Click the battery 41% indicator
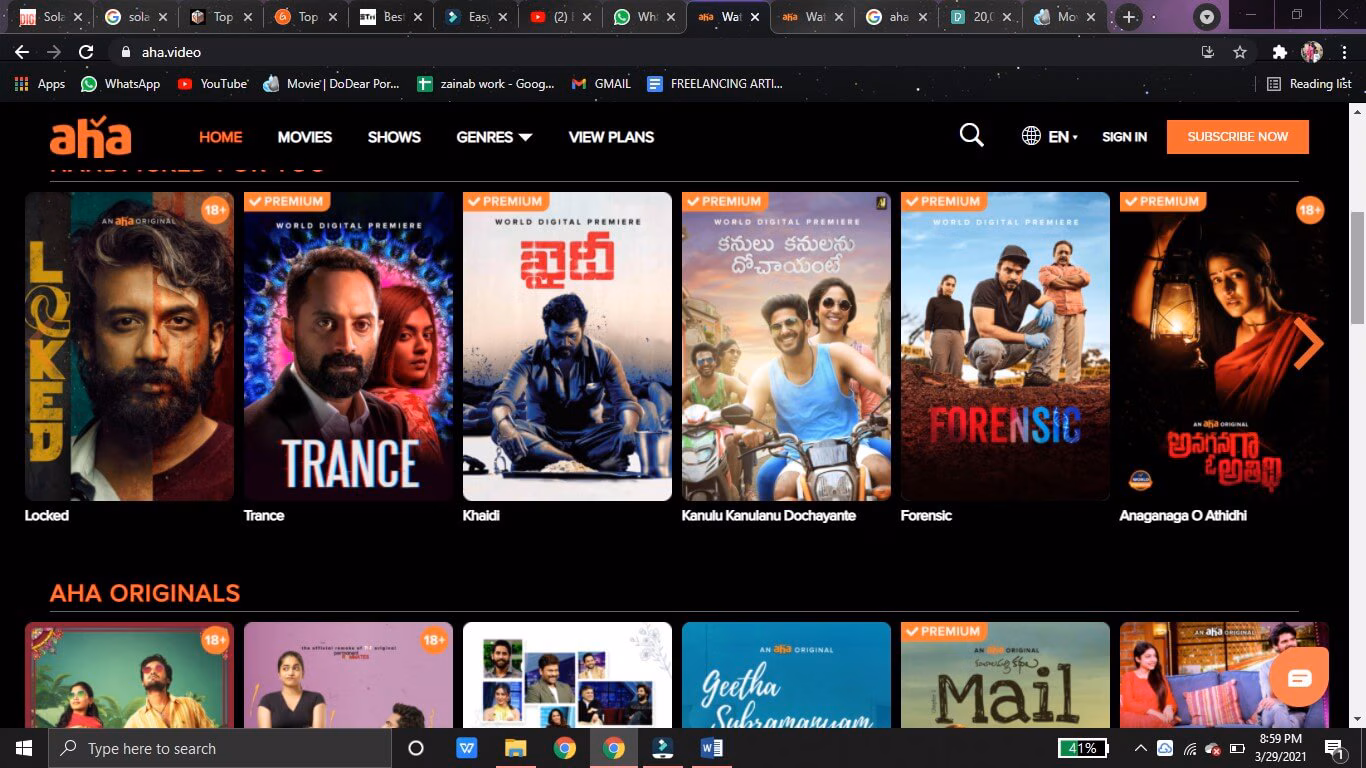 point(1083,748)
